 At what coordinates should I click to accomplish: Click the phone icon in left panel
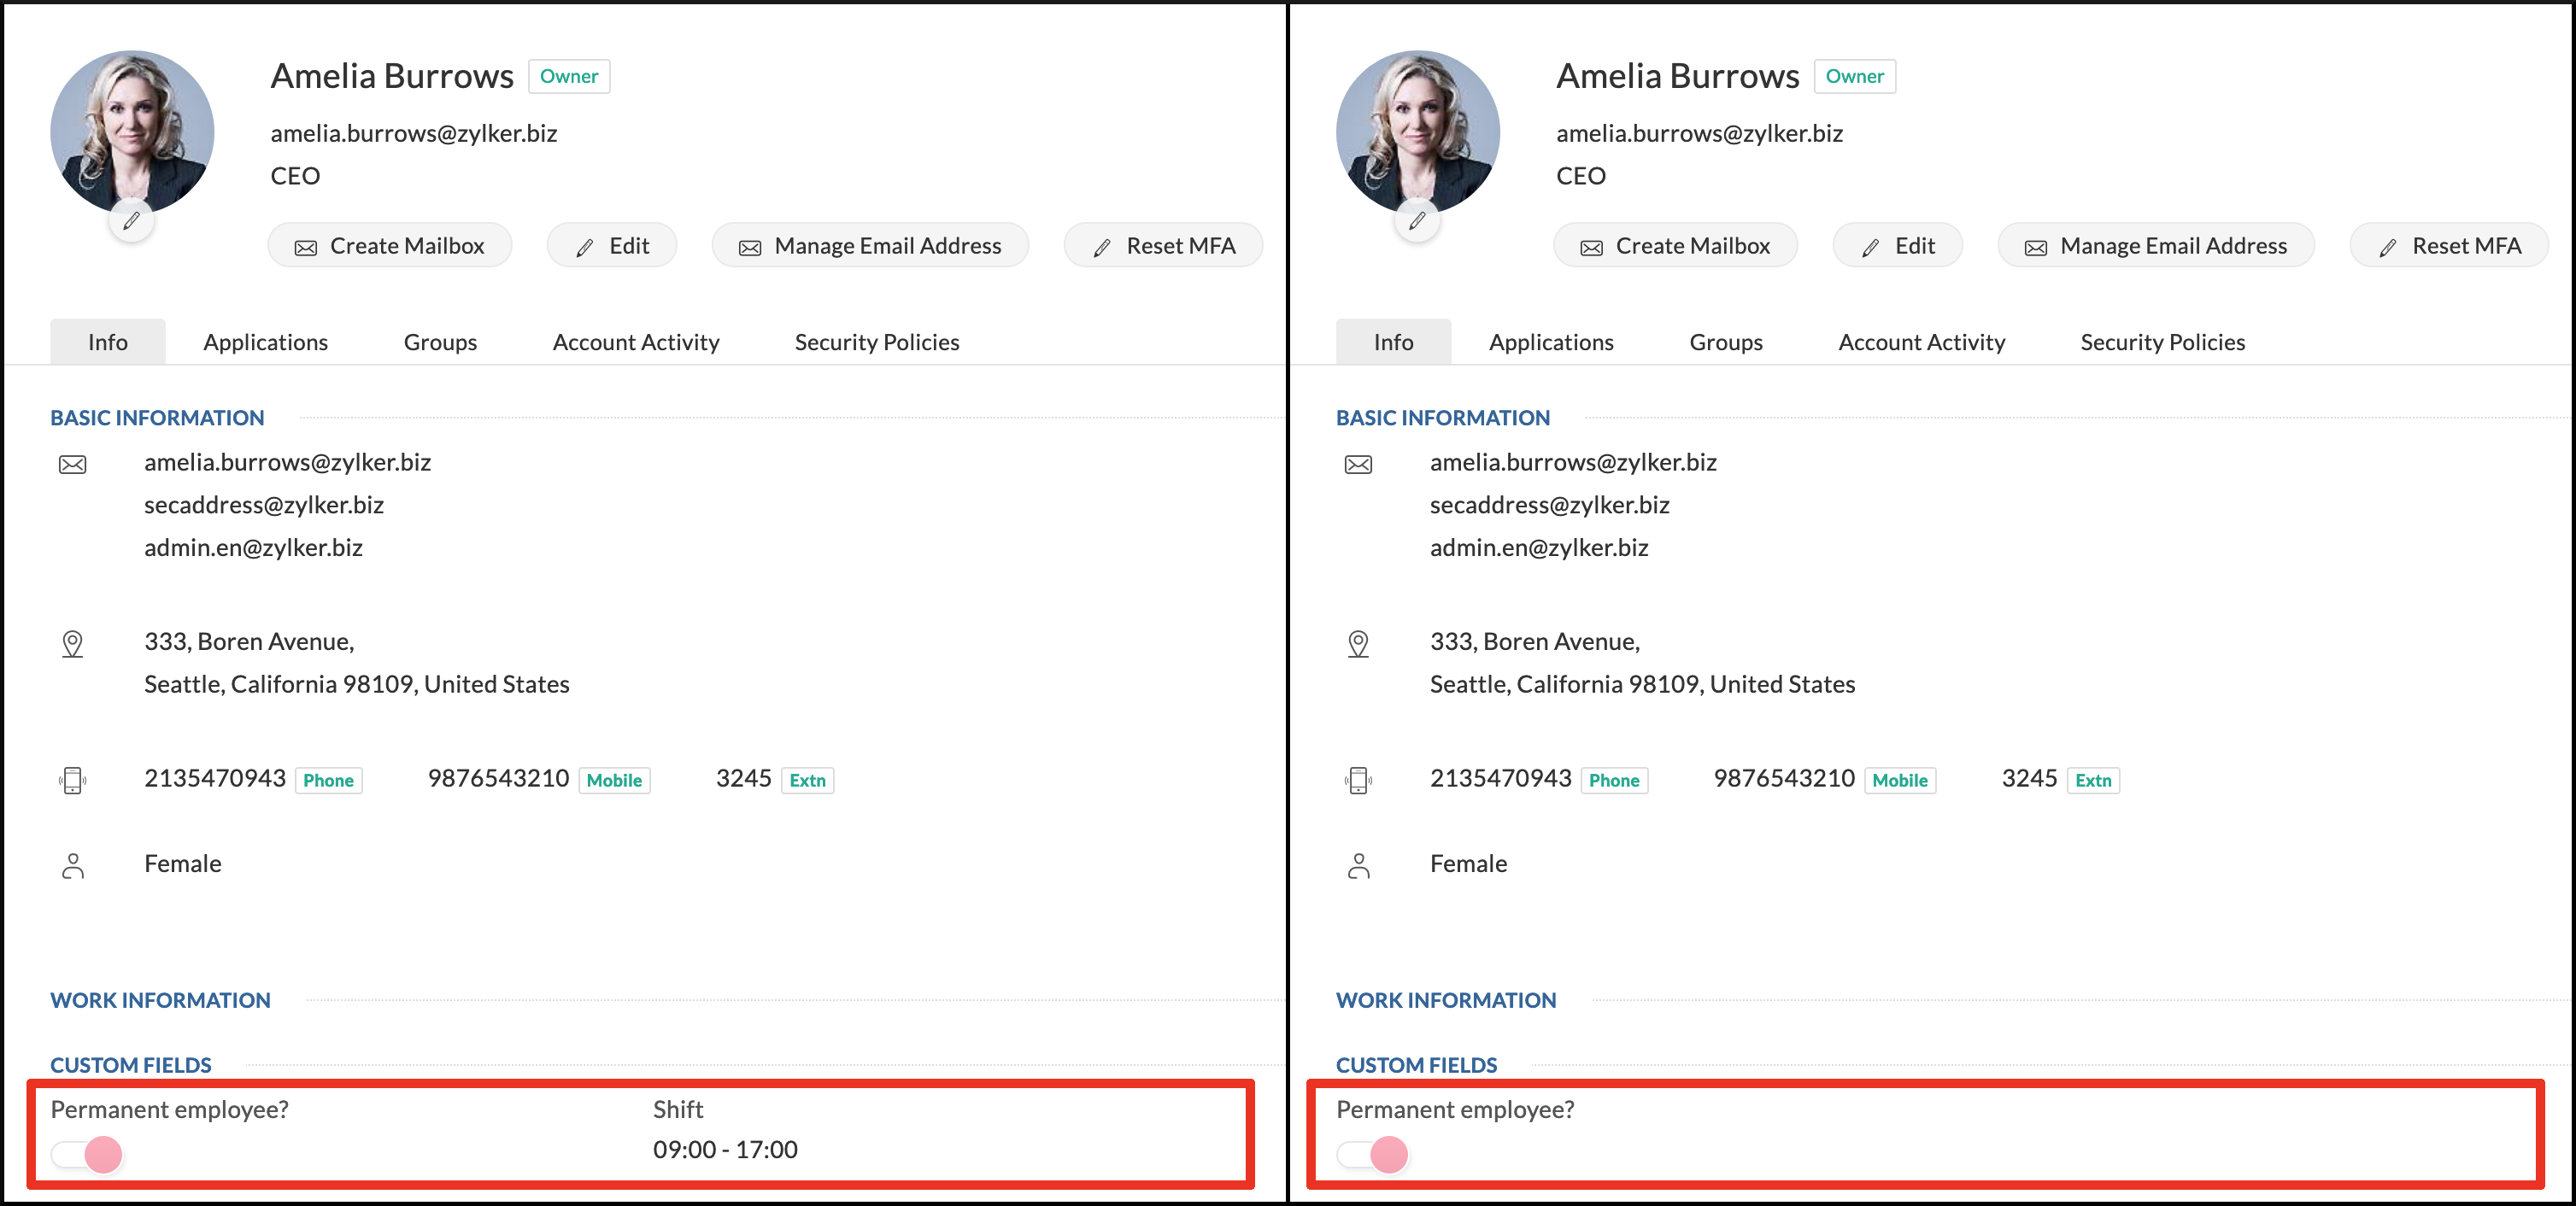tap(73, 780)
